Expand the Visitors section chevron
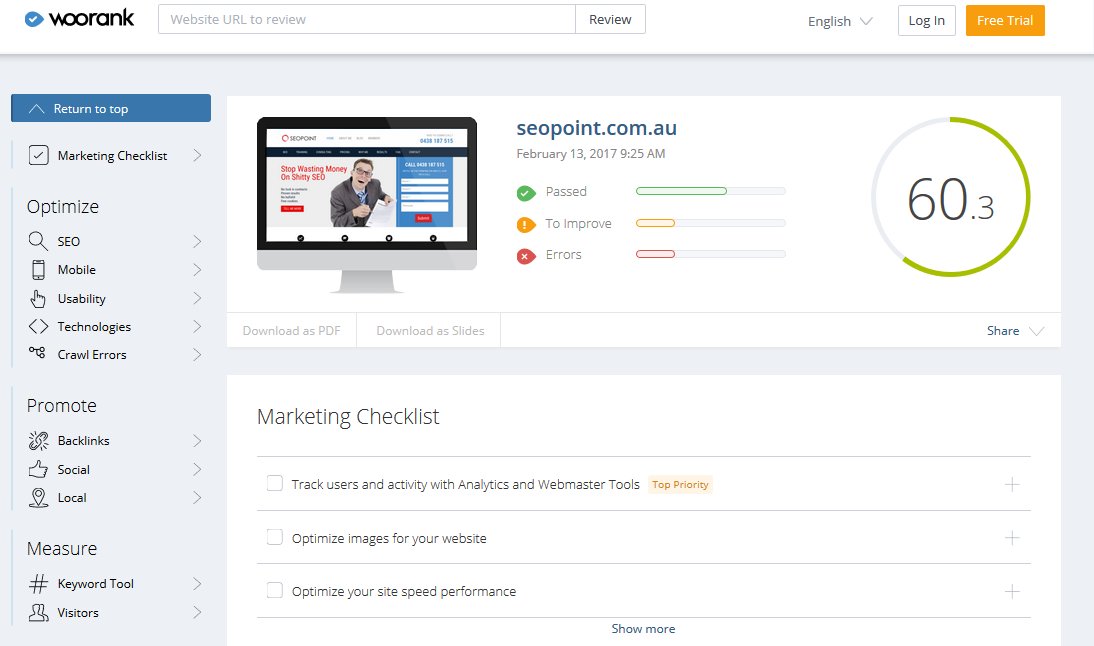This screenshot has height=646, width=1094. point(197,613)
